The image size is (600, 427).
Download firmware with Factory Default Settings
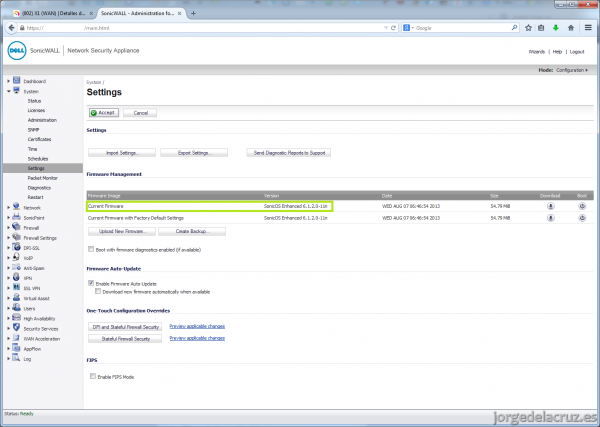(550, 218)
